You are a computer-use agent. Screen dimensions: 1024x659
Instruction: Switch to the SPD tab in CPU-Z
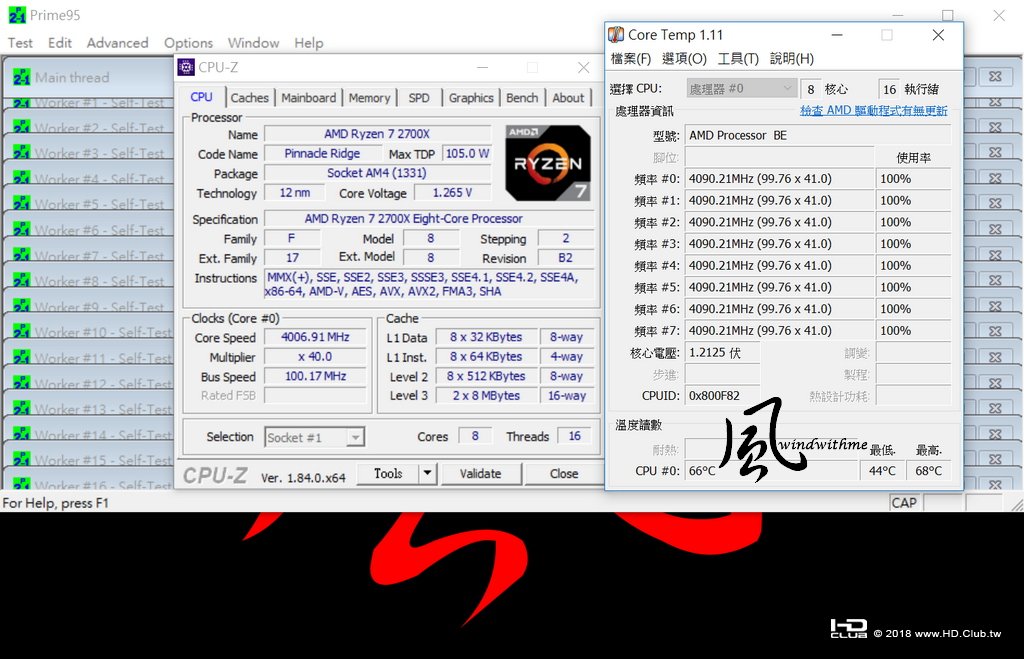tap(419, 98)
